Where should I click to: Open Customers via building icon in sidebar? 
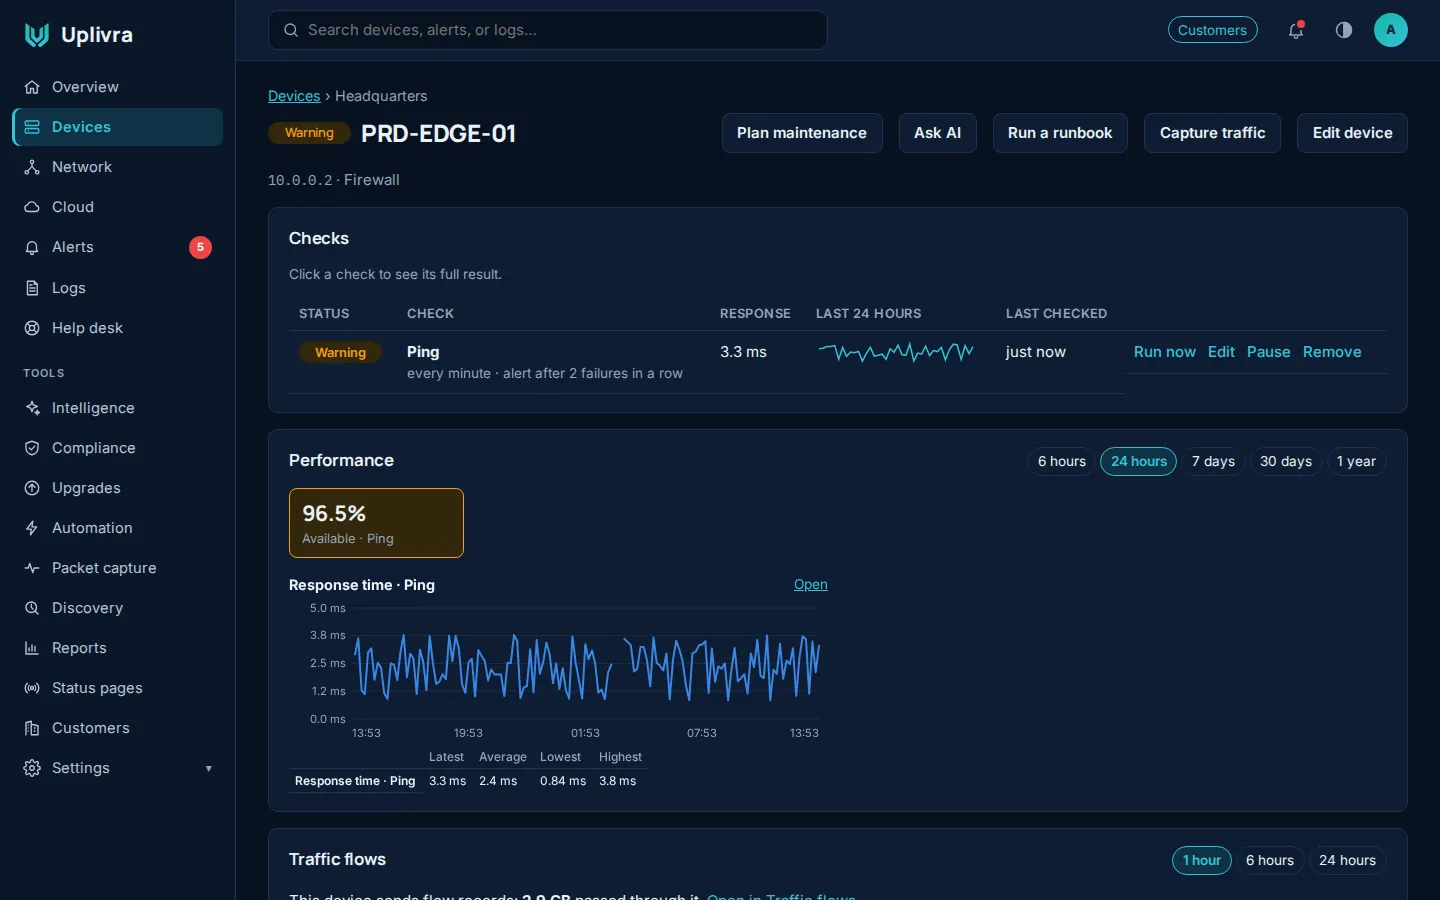pyautogui.click(x=32, y=728)
